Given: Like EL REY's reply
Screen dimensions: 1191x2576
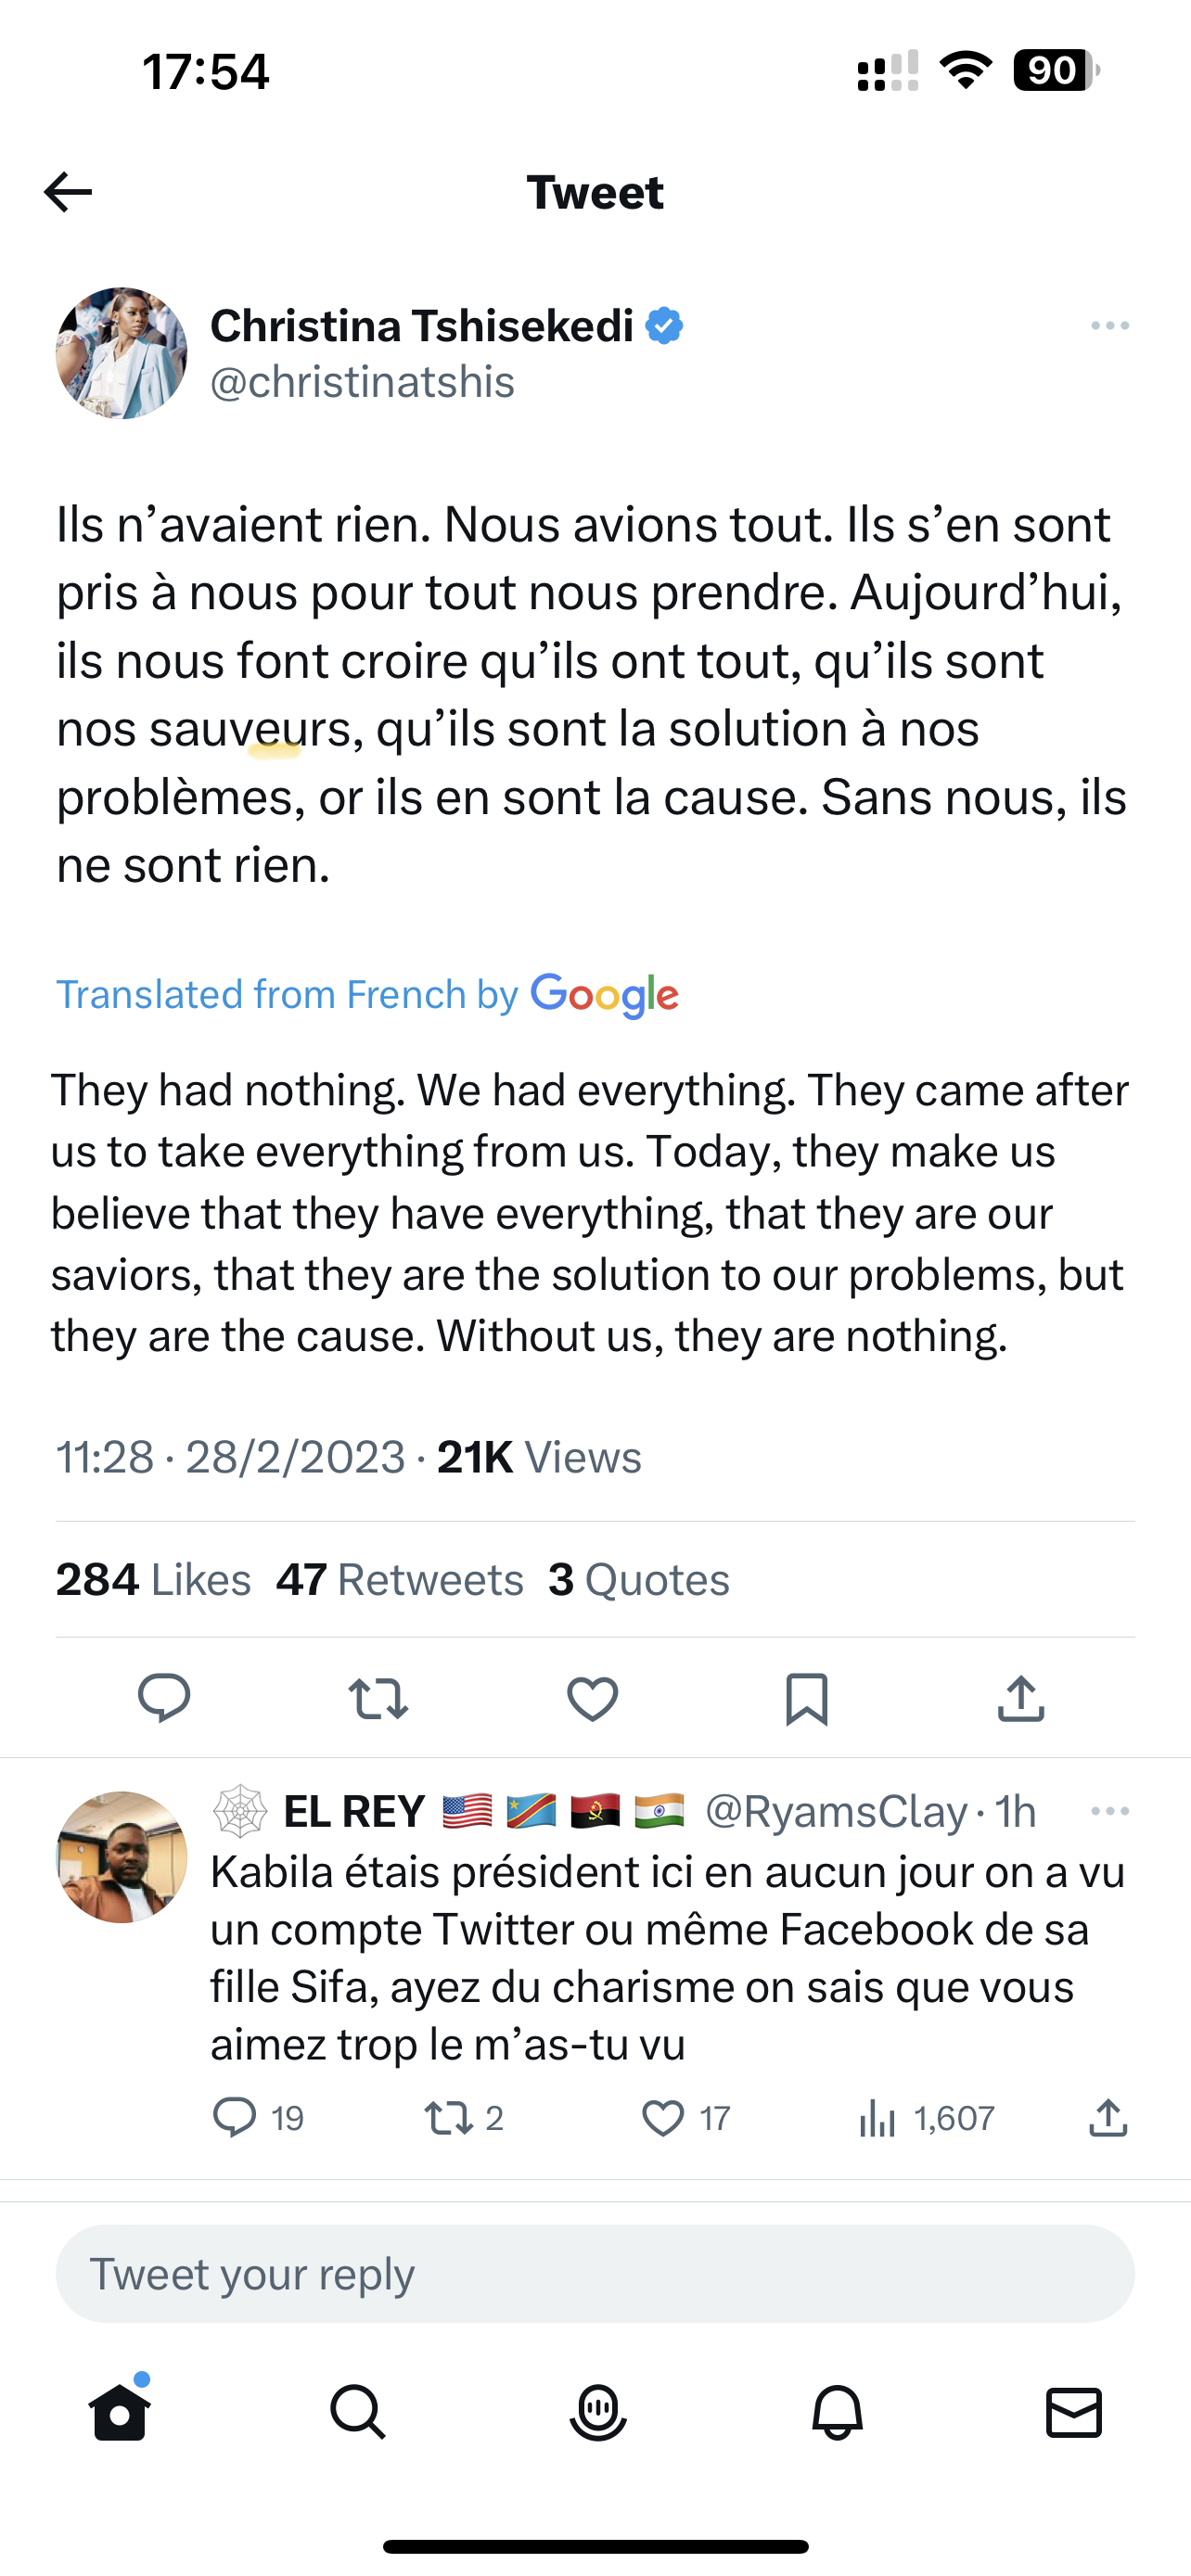Looking at the screenshot, I should pyautogui.click(x=663, y=2118).
